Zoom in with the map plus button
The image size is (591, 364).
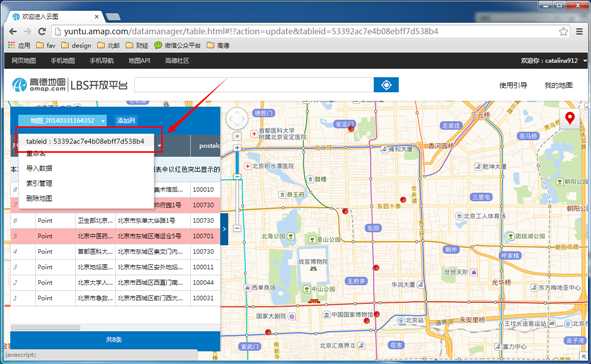(237, 148)
